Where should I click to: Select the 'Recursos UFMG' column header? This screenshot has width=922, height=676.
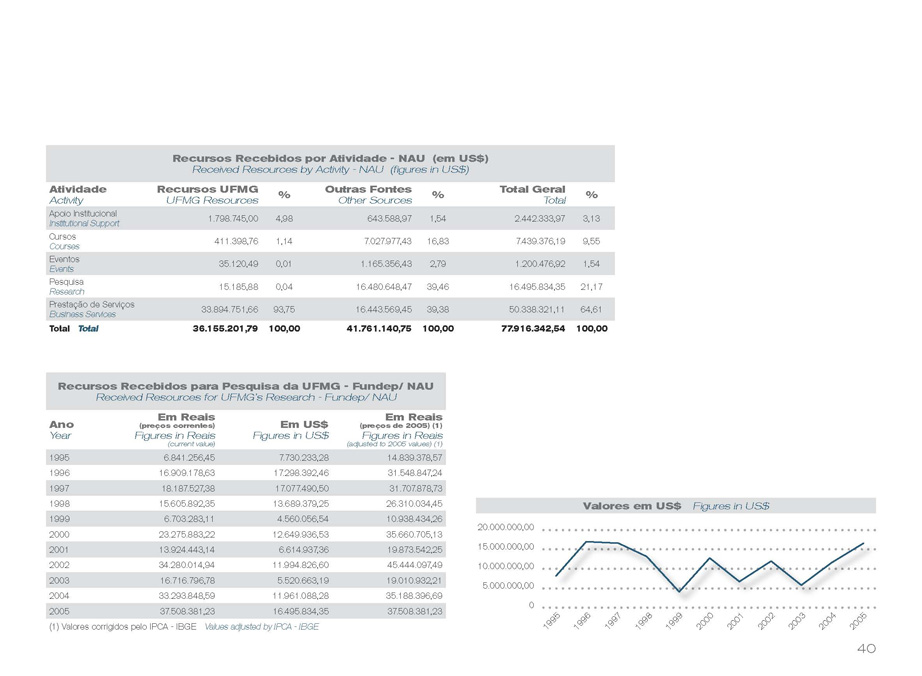[208, 189]
